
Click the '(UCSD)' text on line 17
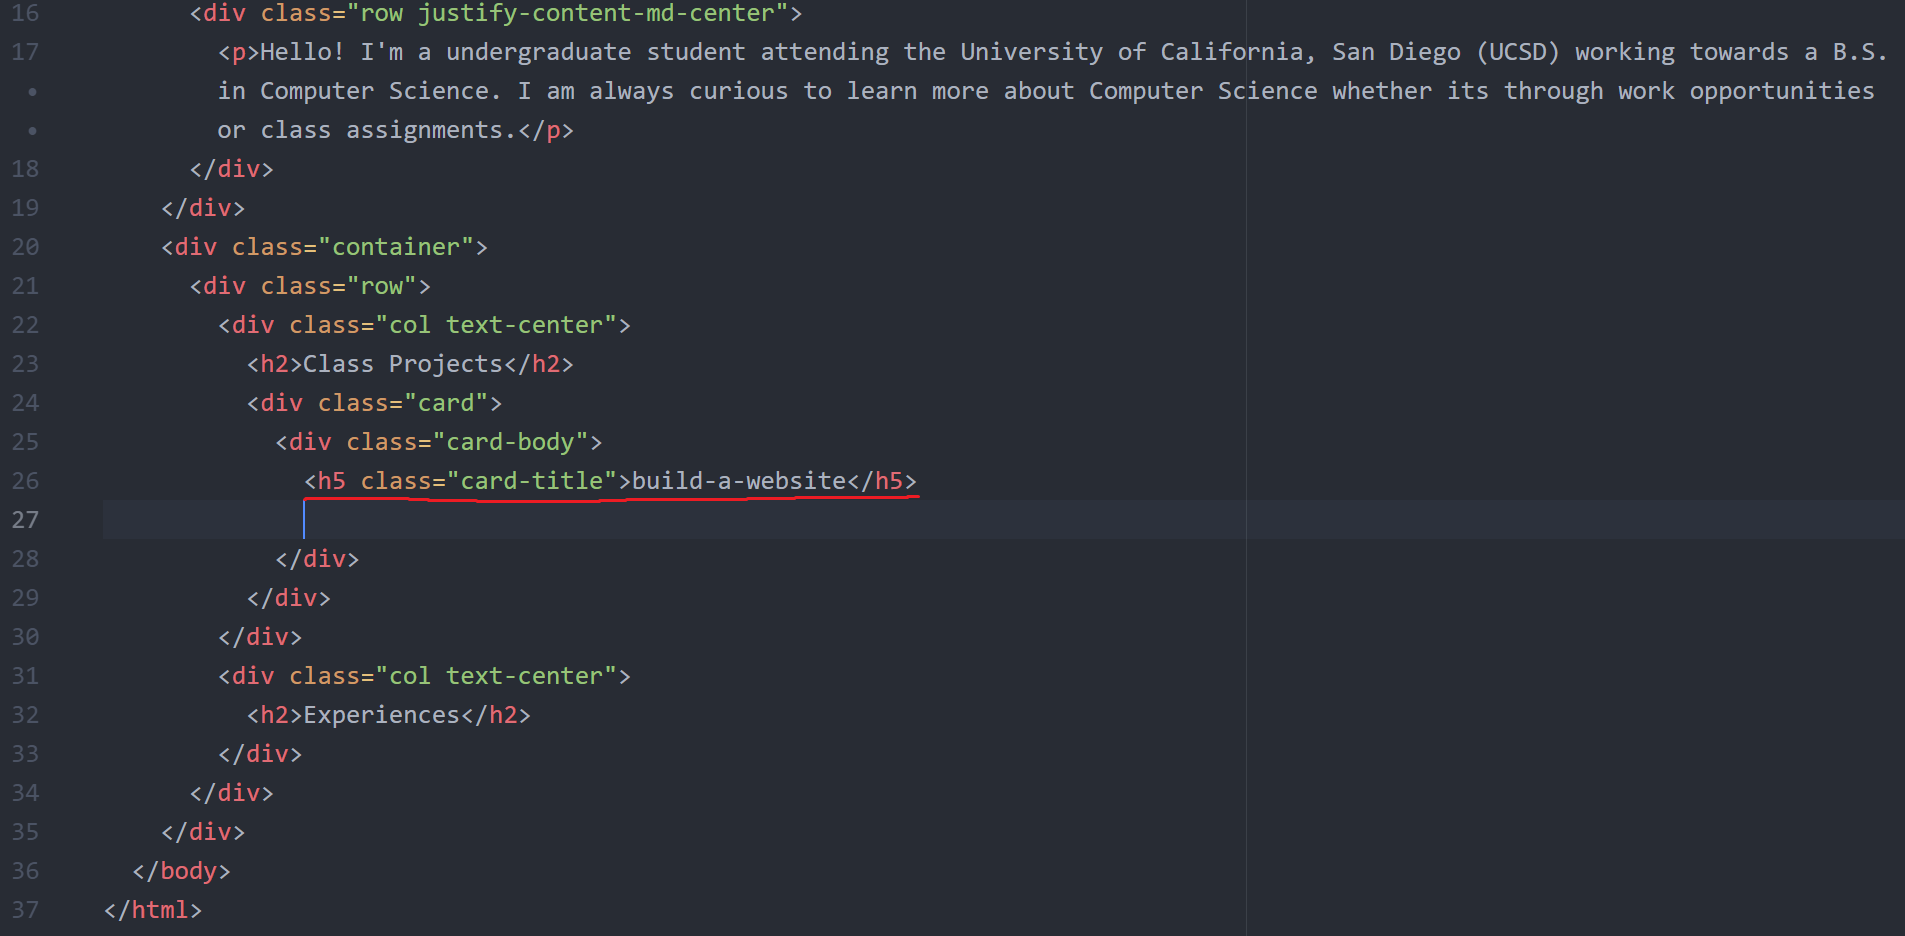tap(1518, 52)
